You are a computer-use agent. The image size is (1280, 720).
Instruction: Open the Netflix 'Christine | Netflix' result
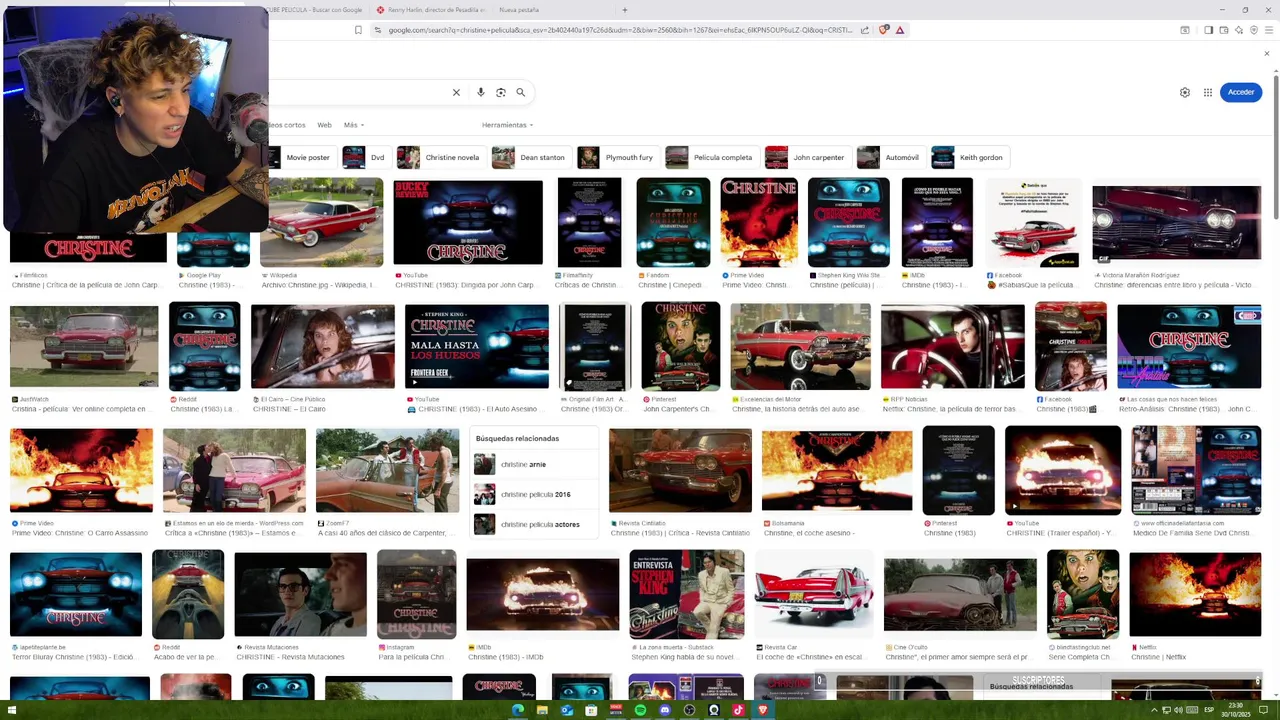(1195, 606)
